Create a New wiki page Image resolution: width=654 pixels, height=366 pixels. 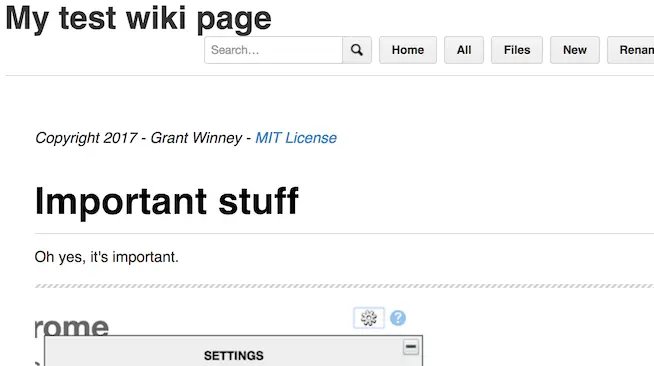575,50
